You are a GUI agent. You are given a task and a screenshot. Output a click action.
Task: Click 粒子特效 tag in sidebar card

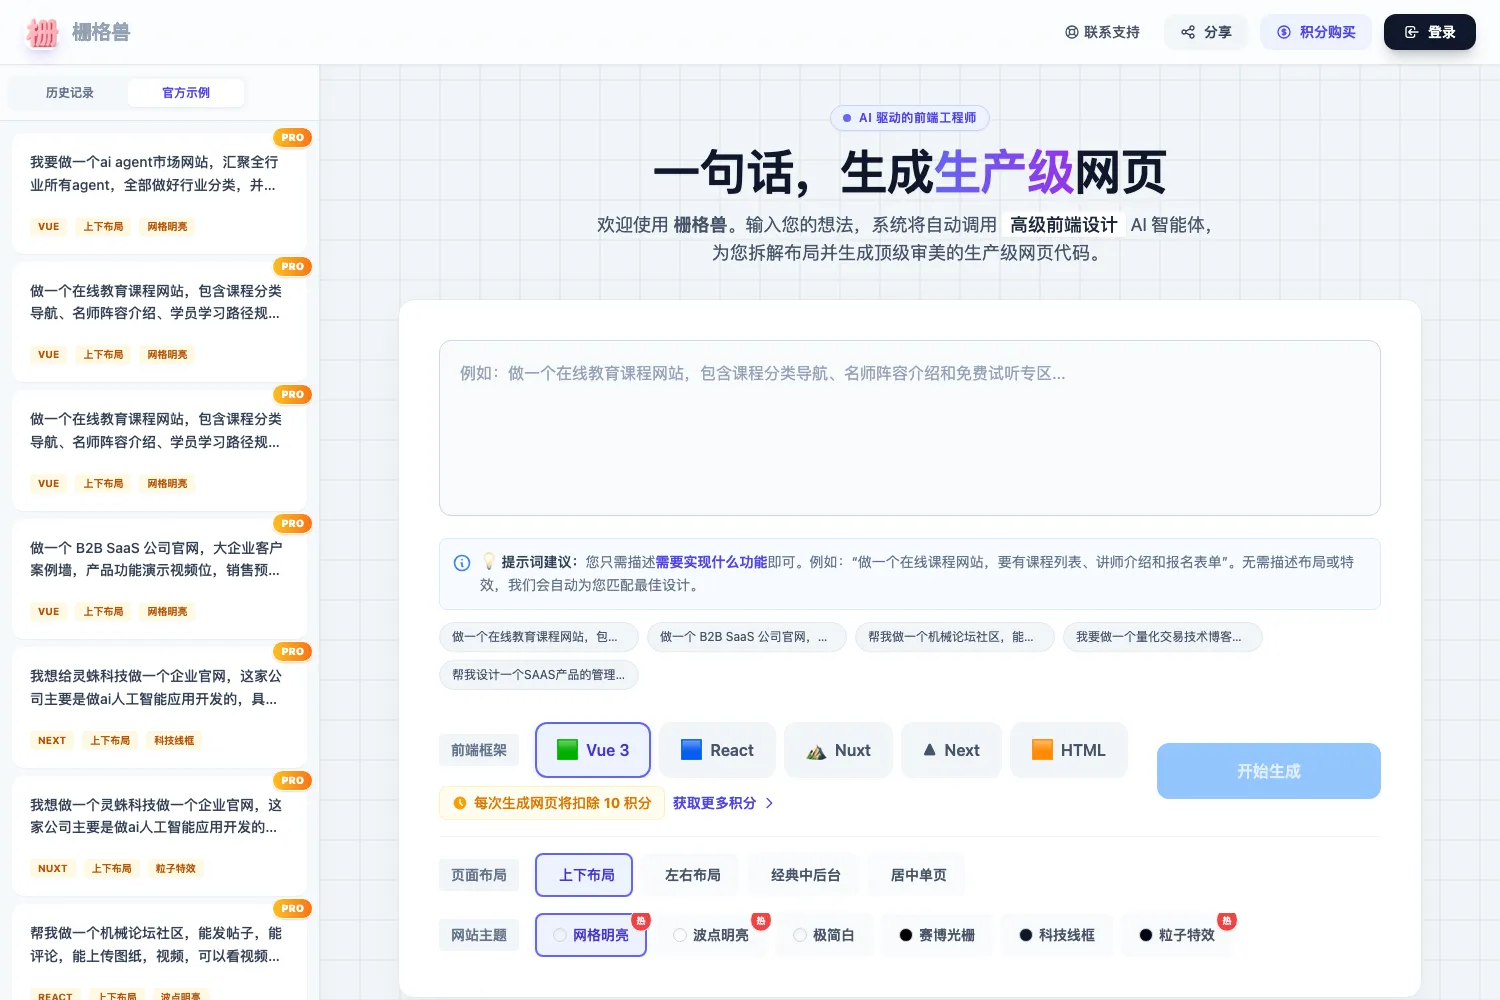(176, 869)
